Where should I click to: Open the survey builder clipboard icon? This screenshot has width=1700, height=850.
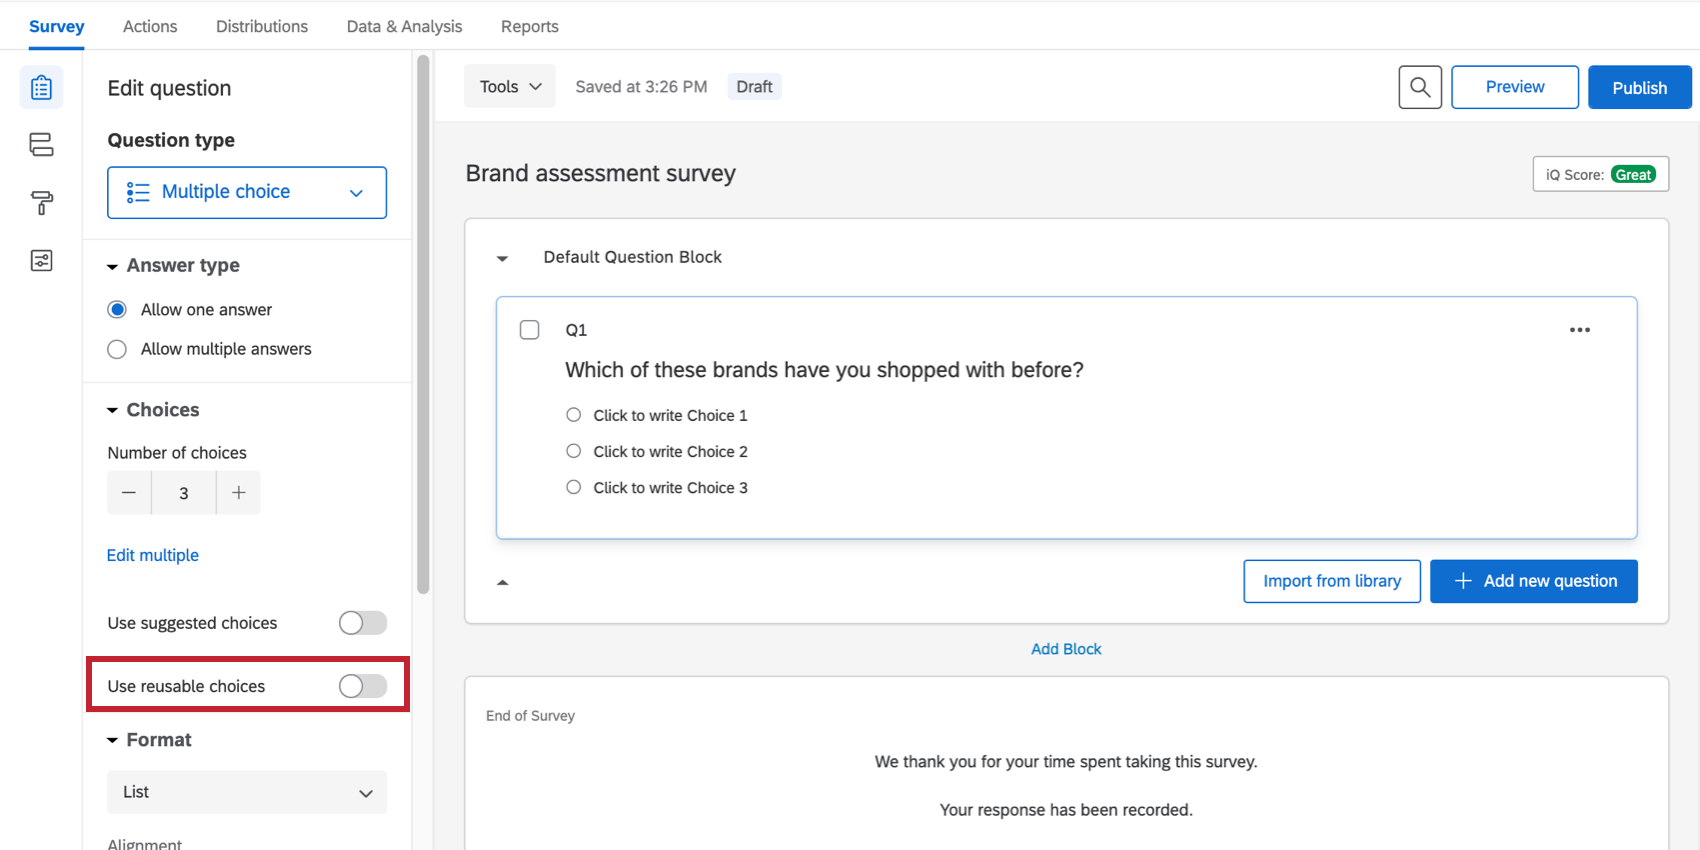click(41, 88)
